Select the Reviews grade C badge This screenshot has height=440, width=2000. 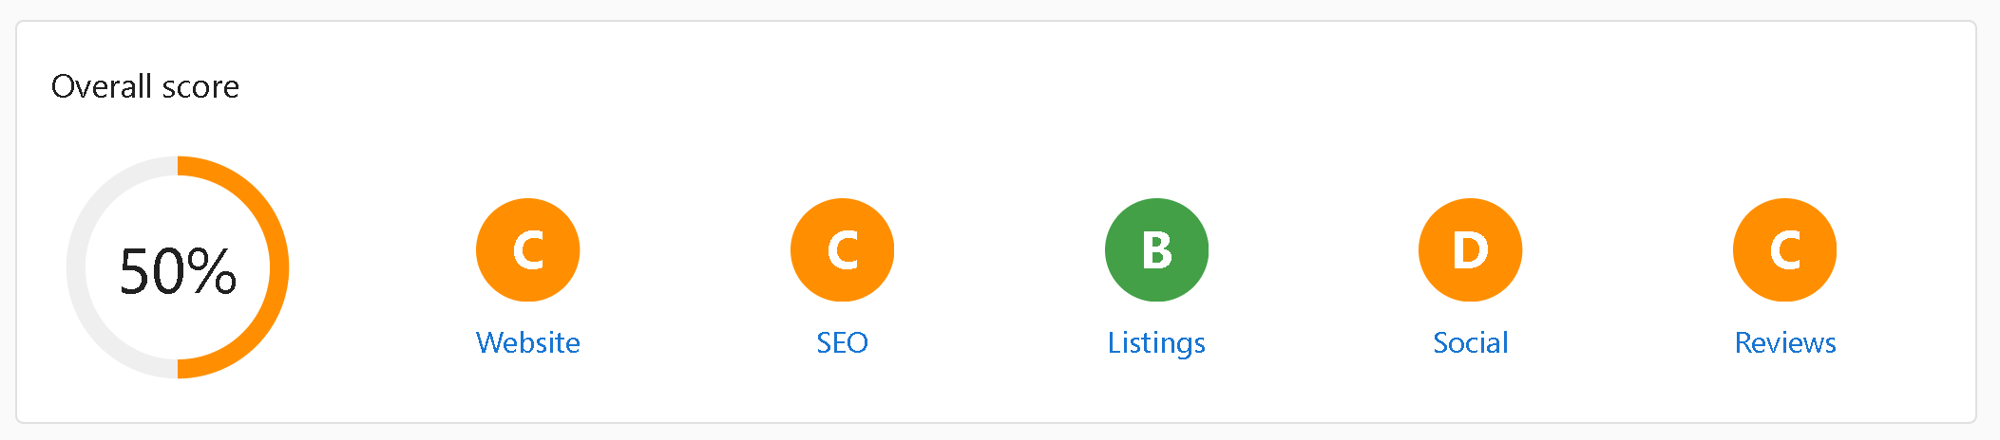(1785, 250)
